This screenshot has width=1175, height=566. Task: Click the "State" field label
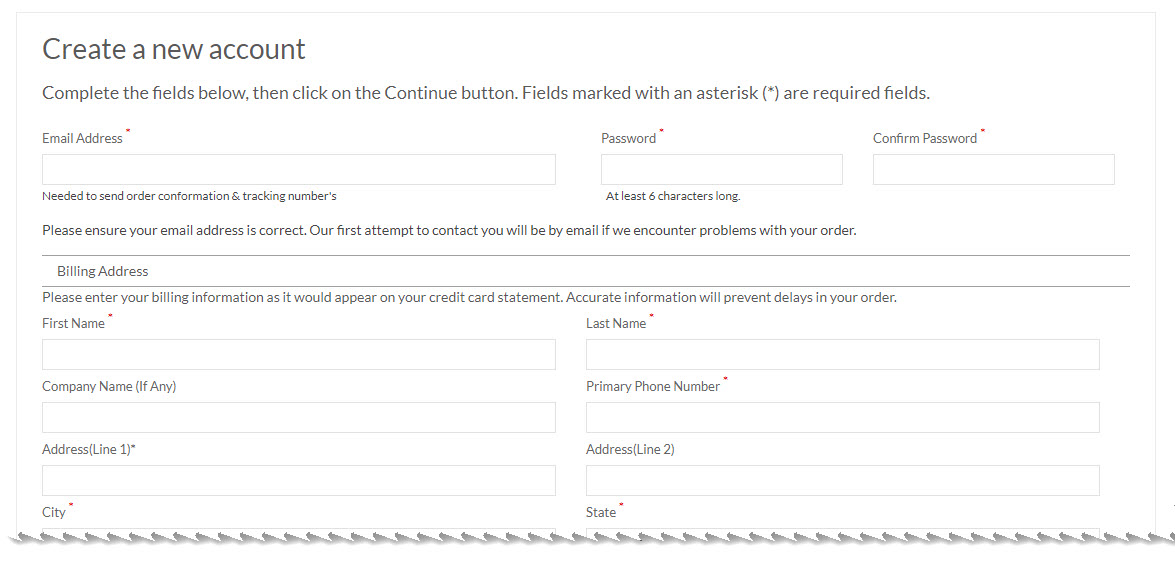point(601,513)
